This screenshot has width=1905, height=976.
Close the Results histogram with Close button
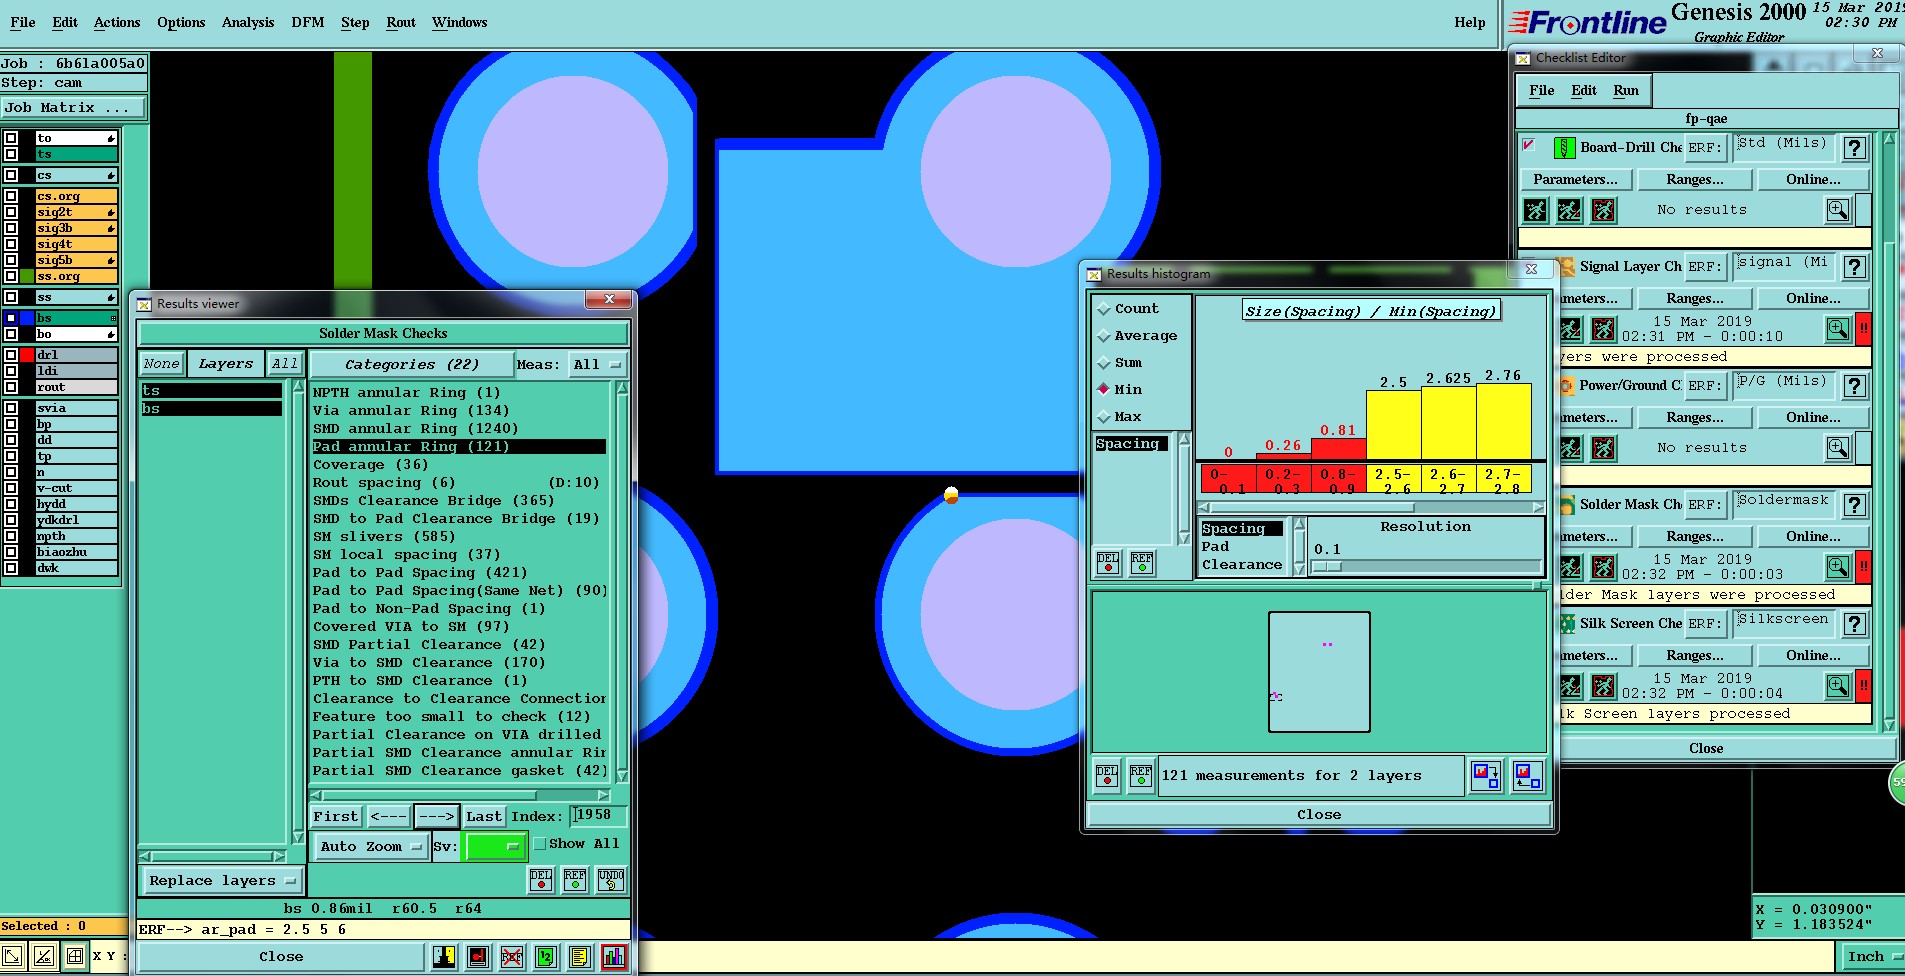coord(1319,815)
